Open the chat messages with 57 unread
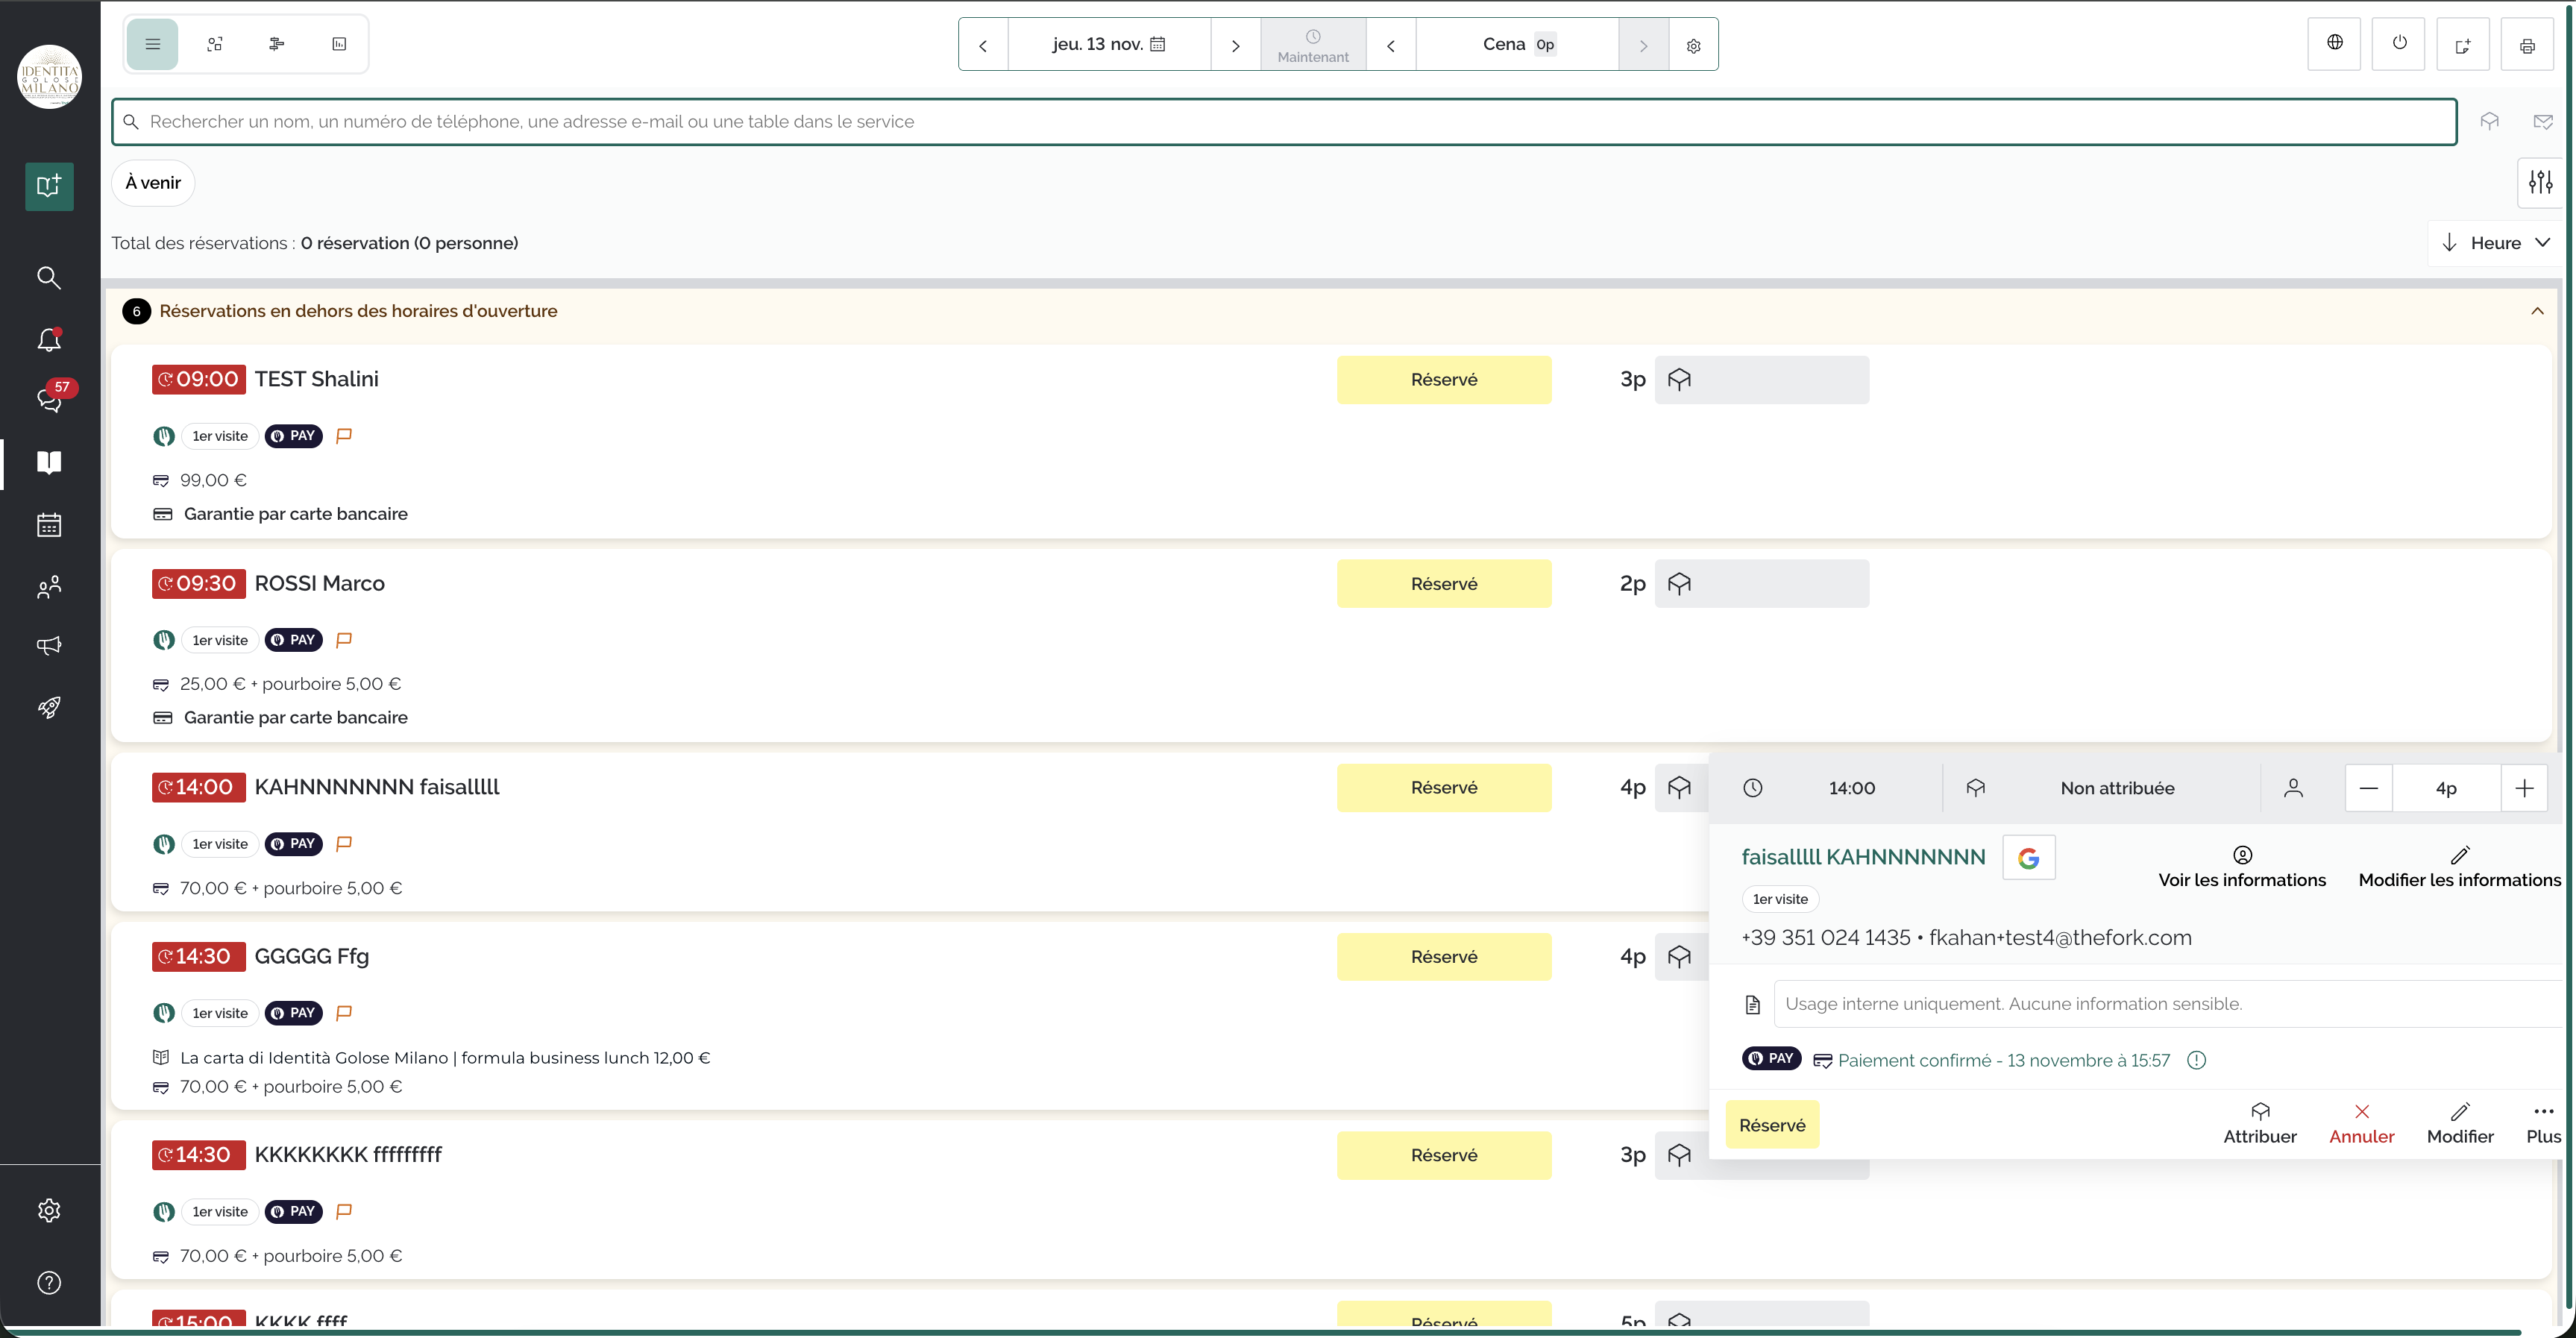 (48, 401)
